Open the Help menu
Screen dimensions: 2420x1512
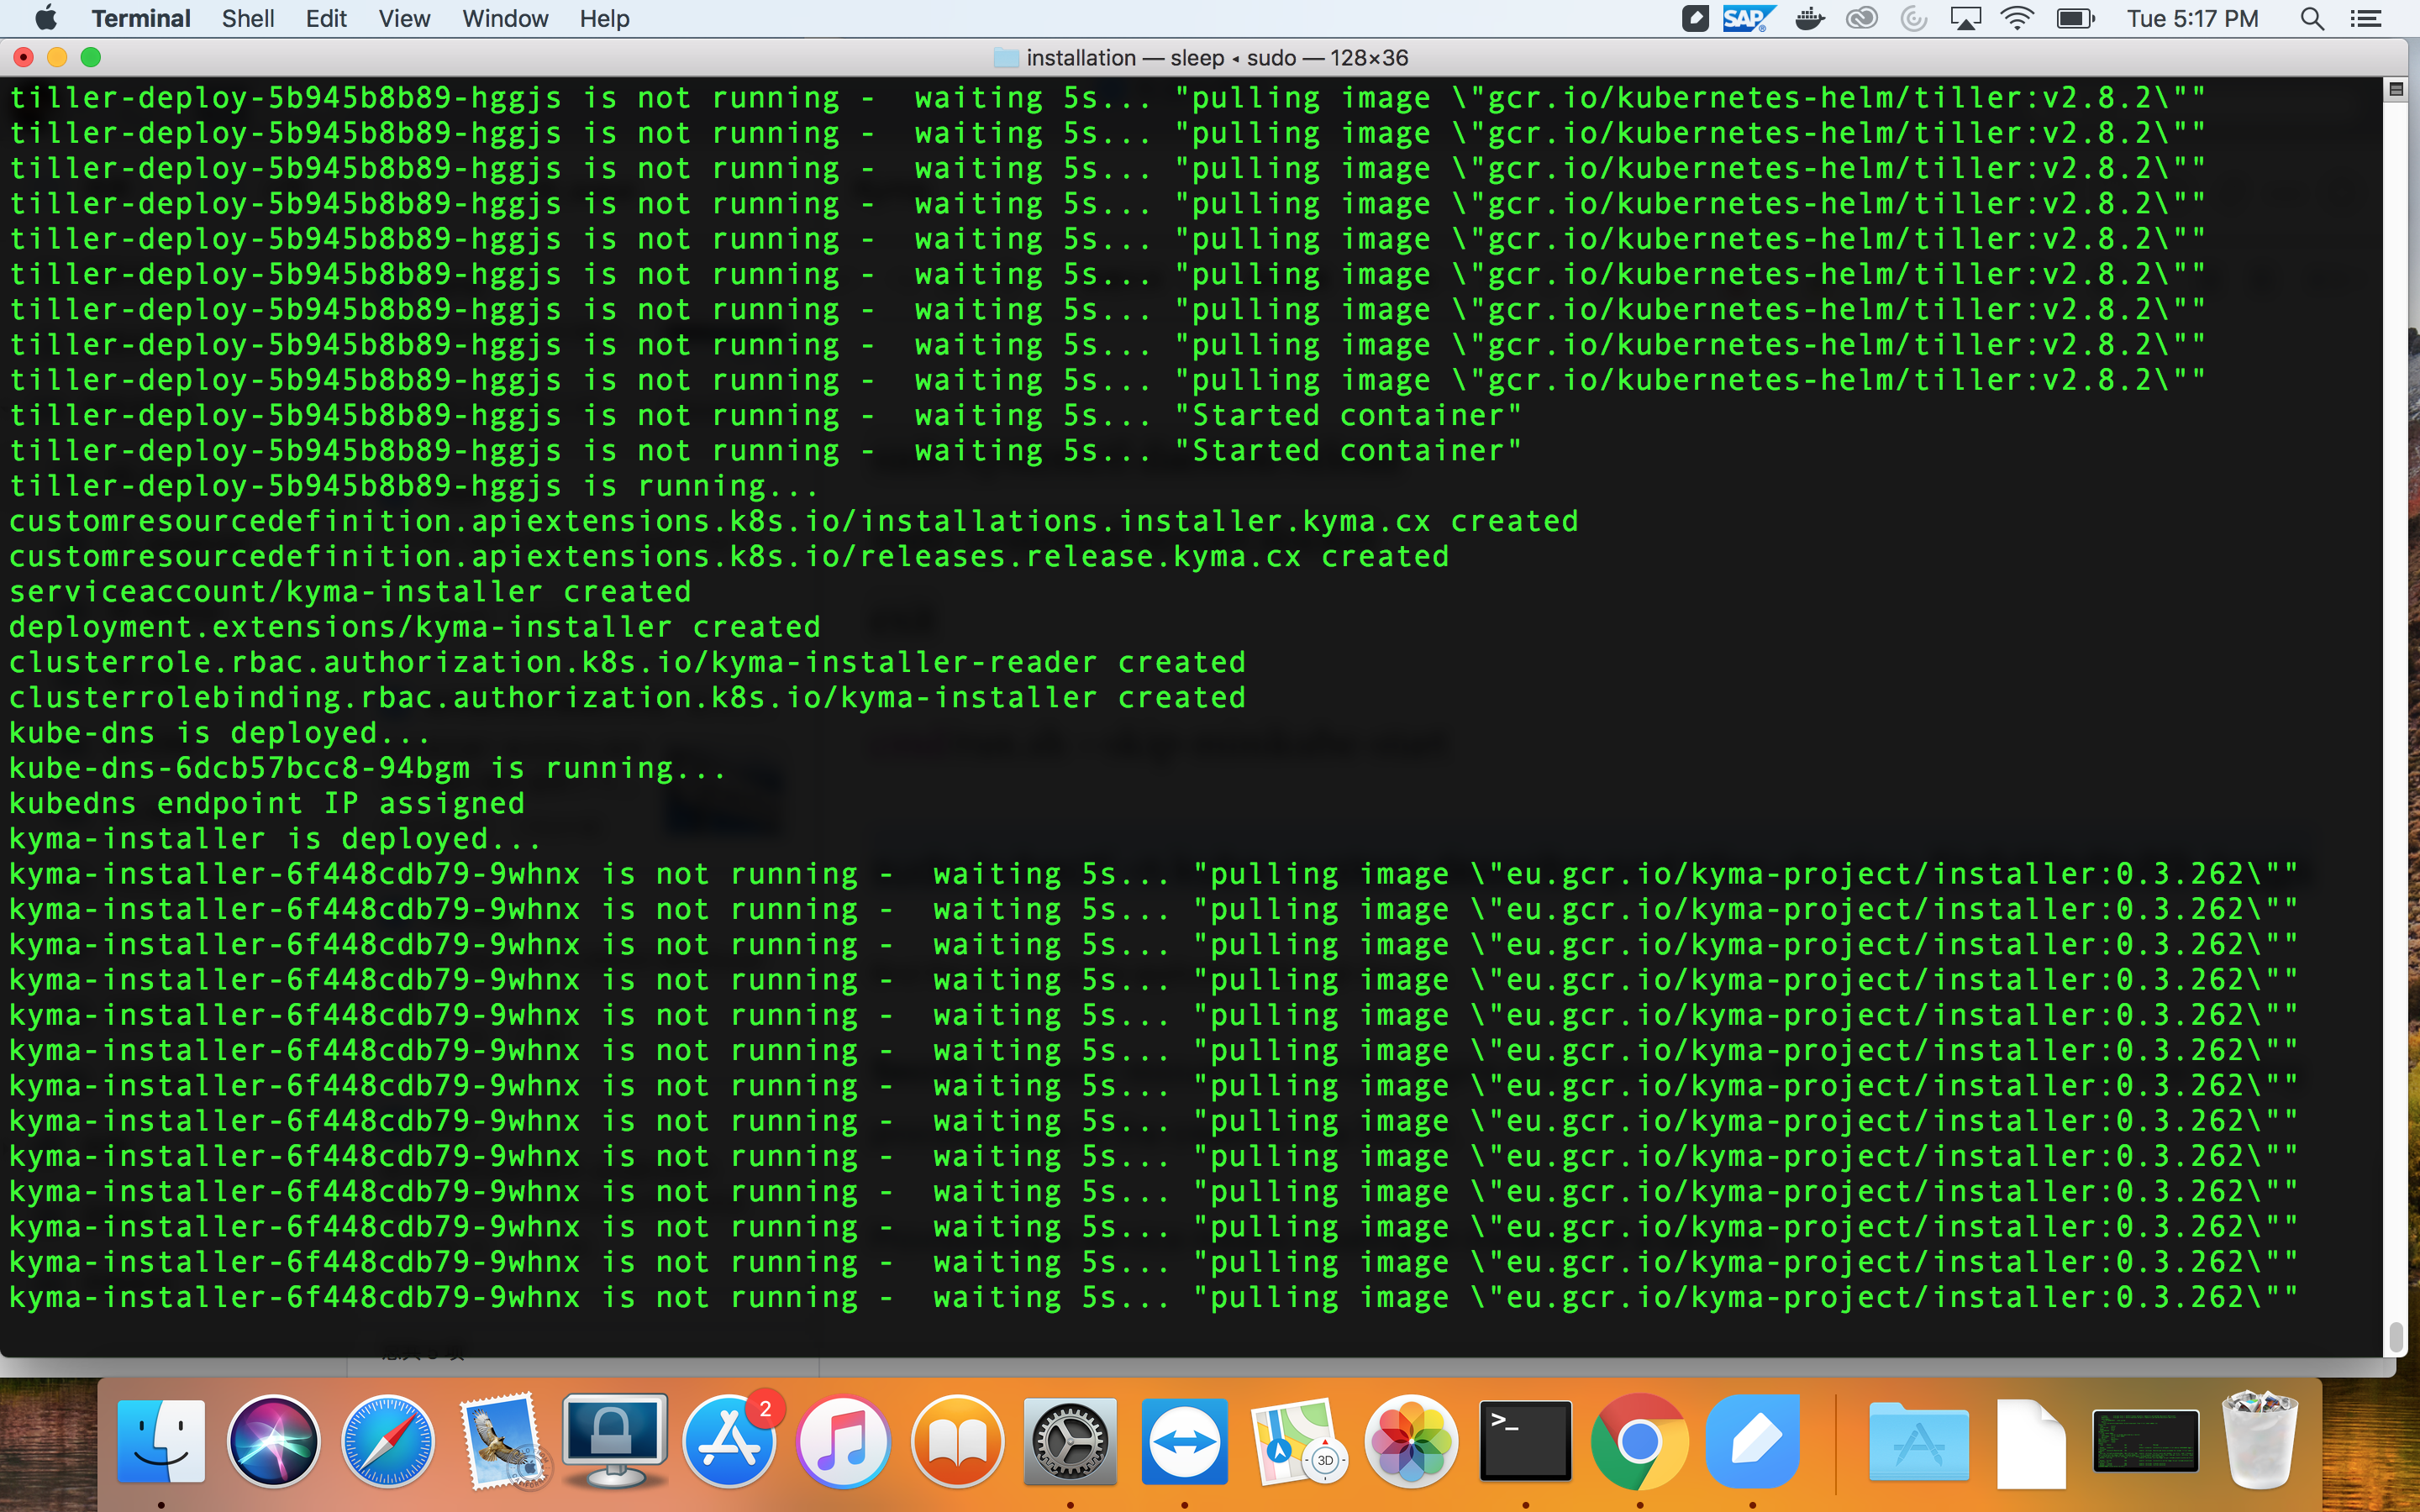tap(604, 18)
